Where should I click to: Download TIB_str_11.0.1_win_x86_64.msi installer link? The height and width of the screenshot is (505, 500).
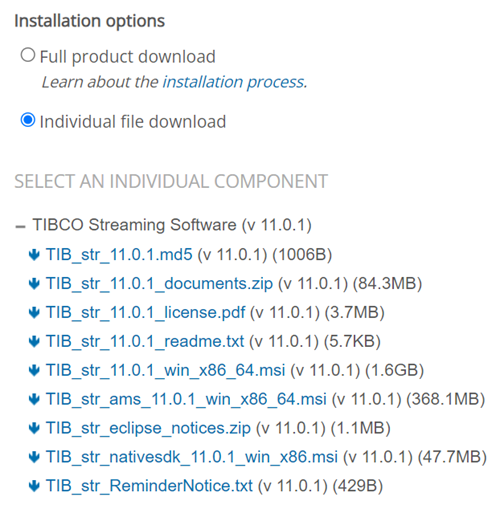coord(165,370)
